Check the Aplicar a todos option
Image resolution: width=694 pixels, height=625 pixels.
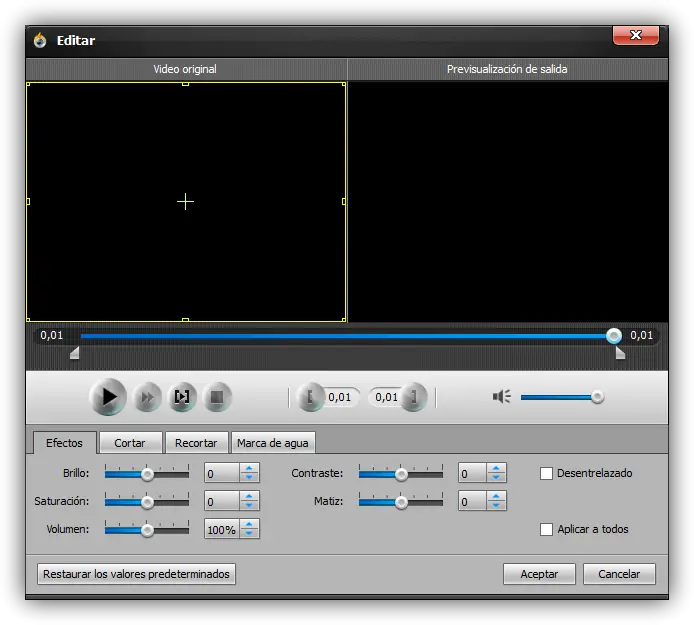pyautogui.click(x=546, y=529)
